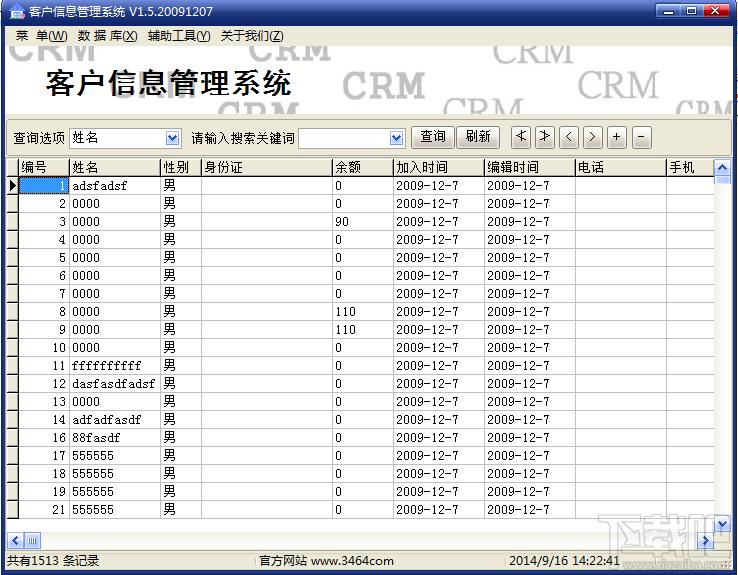
Task: Expand the search keyword combo box arrow
Action: 397,138
